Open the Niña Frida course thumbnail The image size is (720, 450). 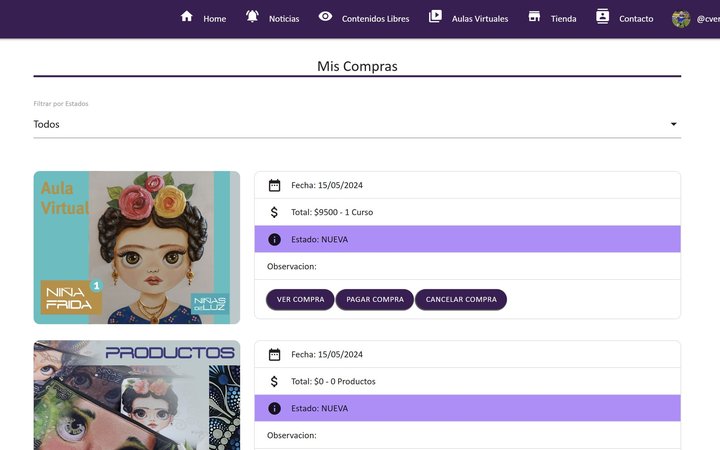point(137,247)
